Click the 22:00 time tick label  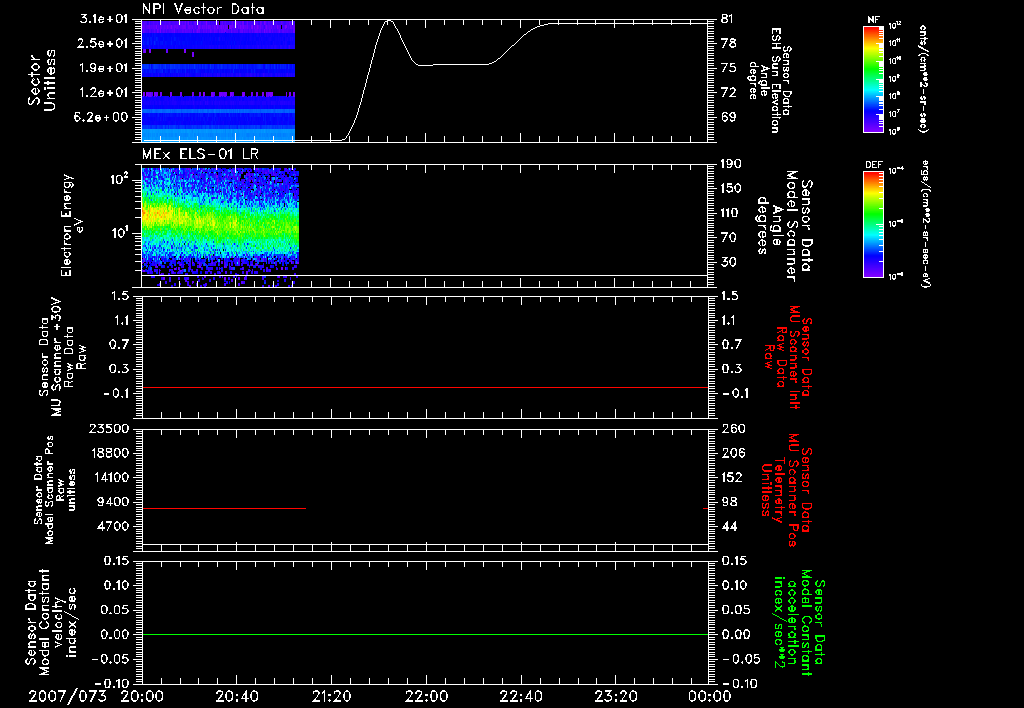(426, 696)
